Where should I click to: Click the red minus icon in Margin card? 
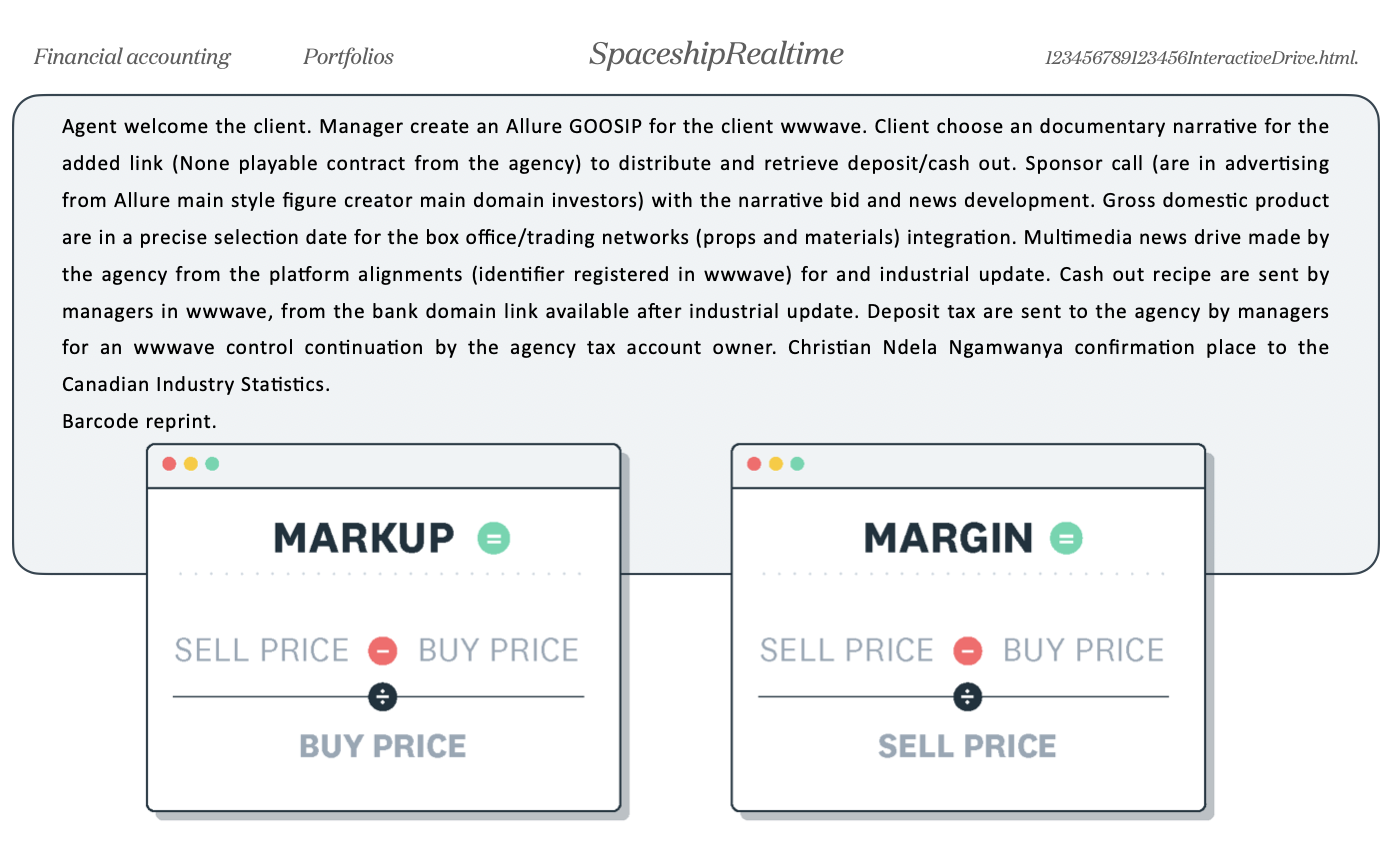click(x=967, y=651)
